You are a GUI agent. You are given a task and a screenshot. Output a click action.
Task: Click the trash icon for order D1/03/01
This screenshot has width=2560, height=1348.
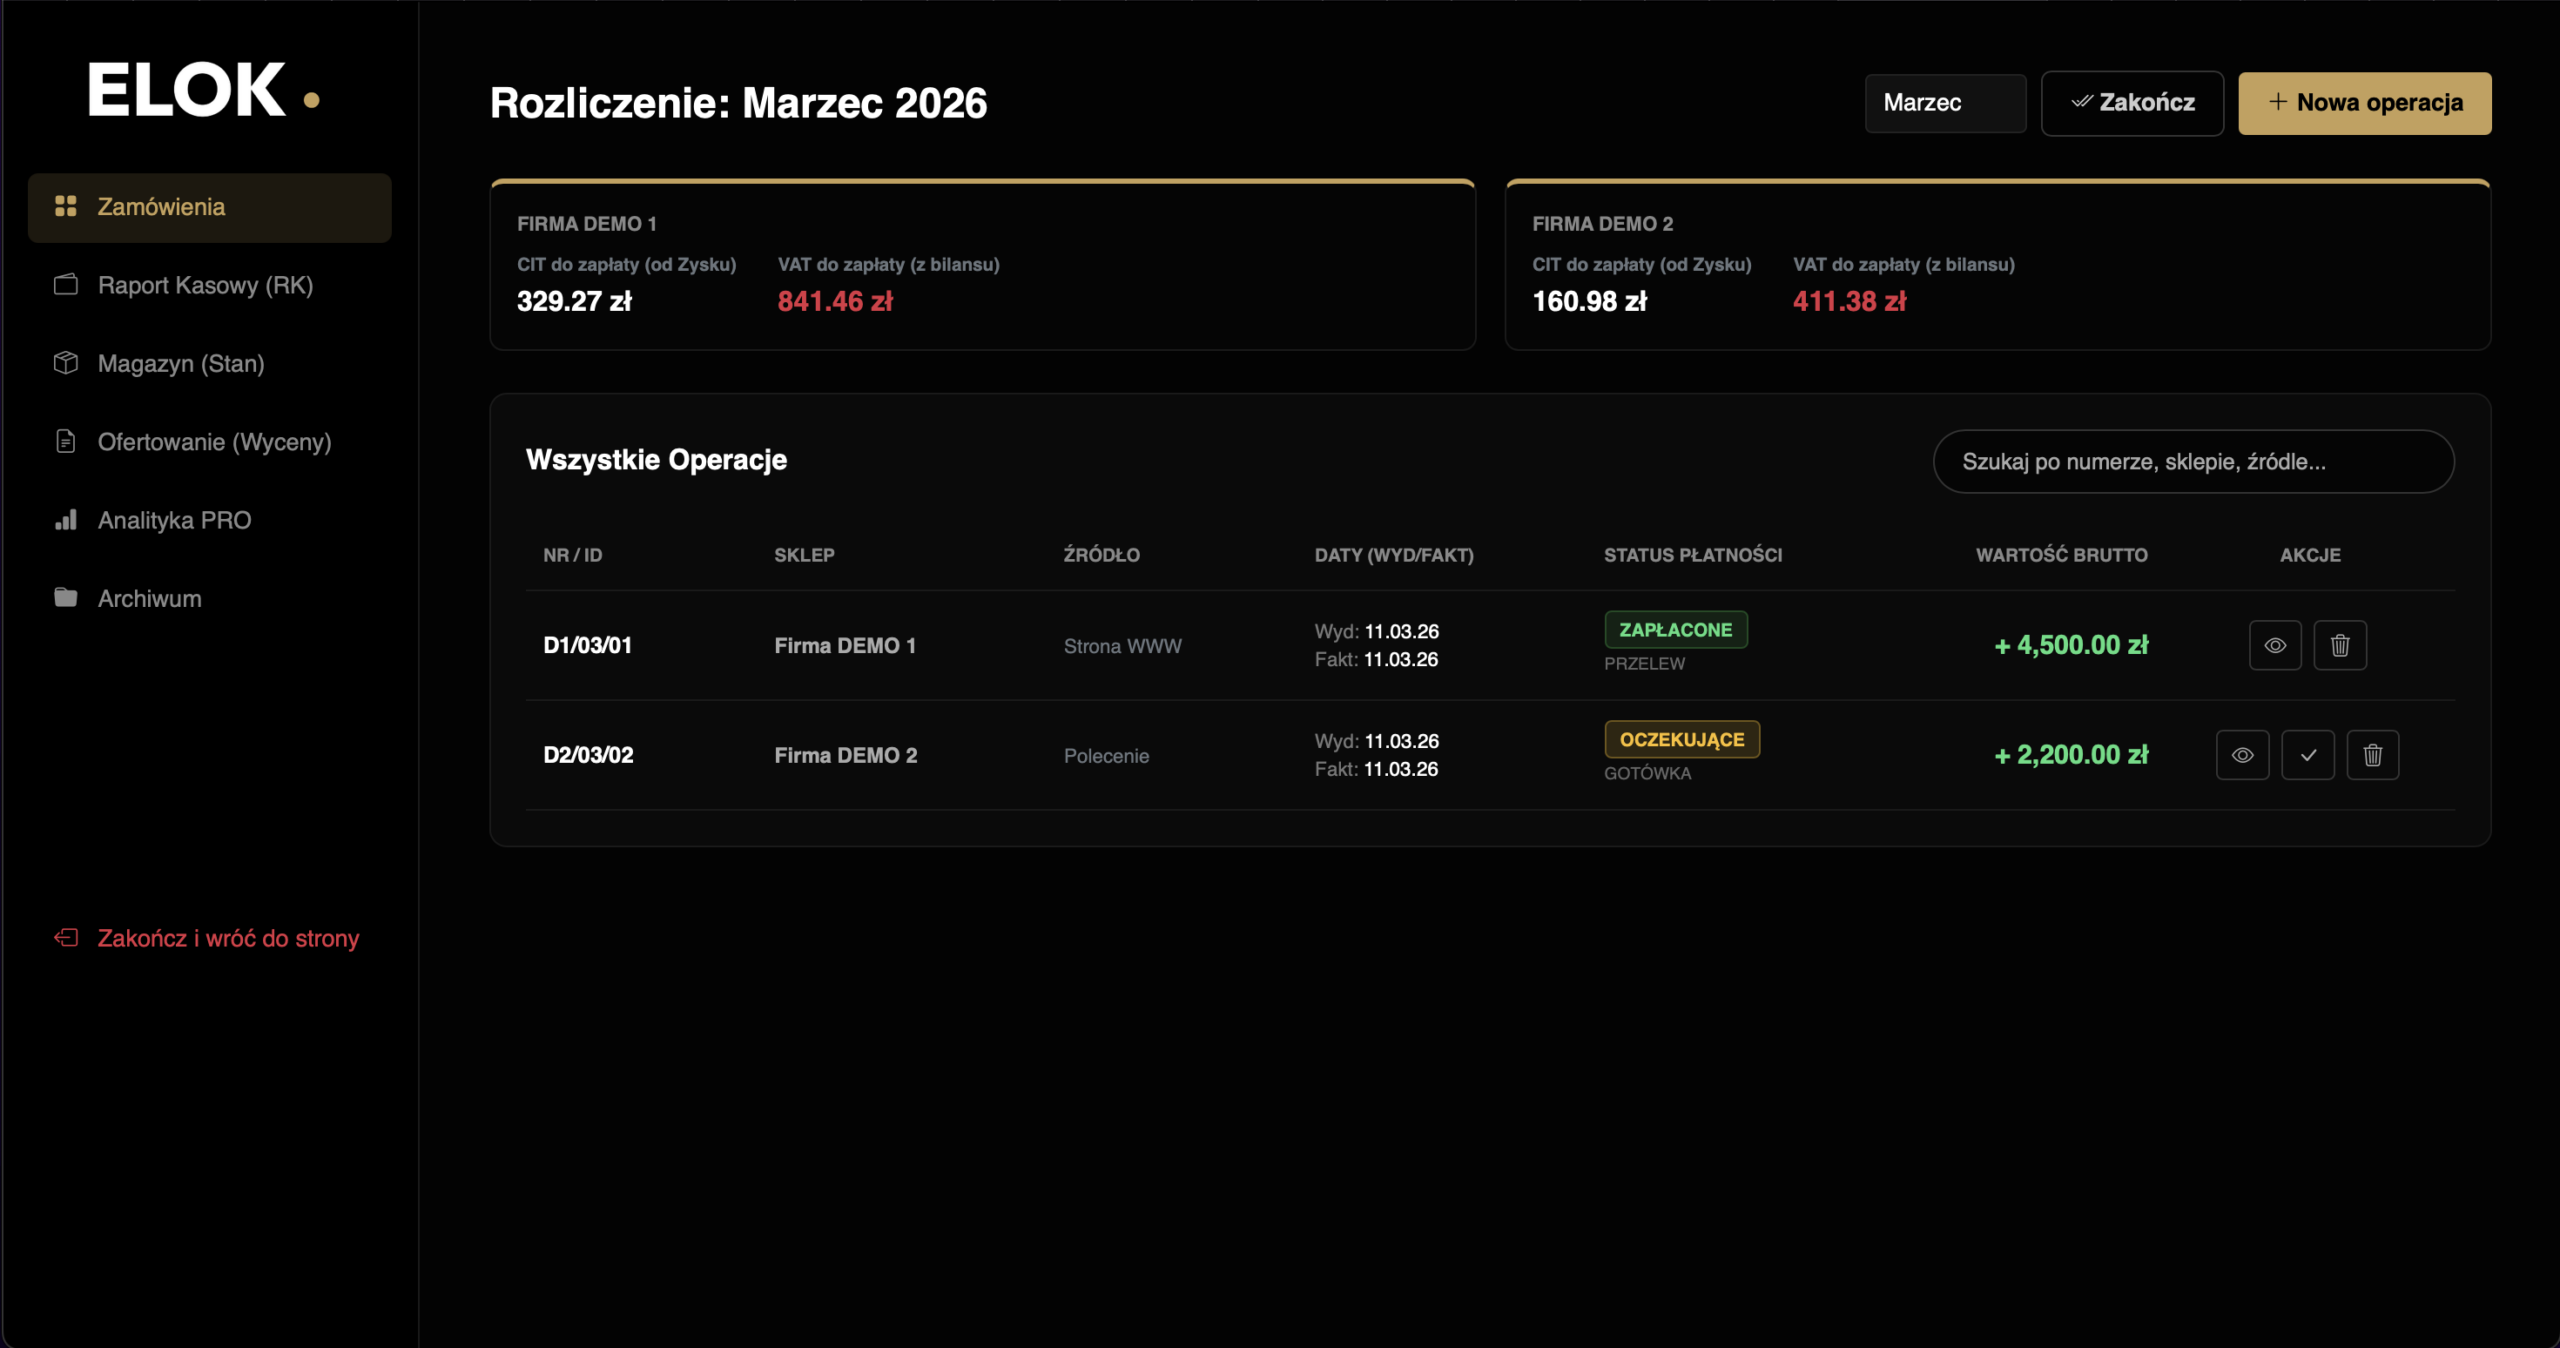2339,645
